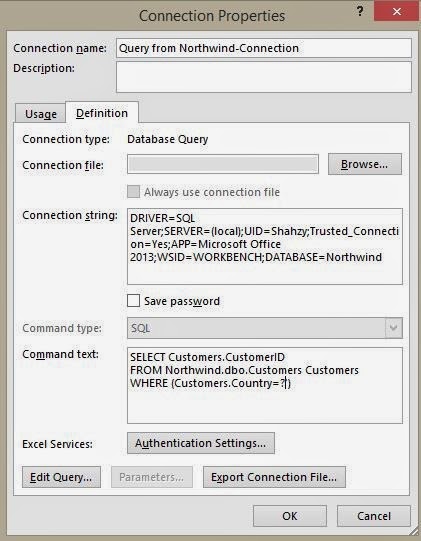Viewport: 421px width, 541px height.
Task: Click the Cancel button
Action: coord(374,516)
